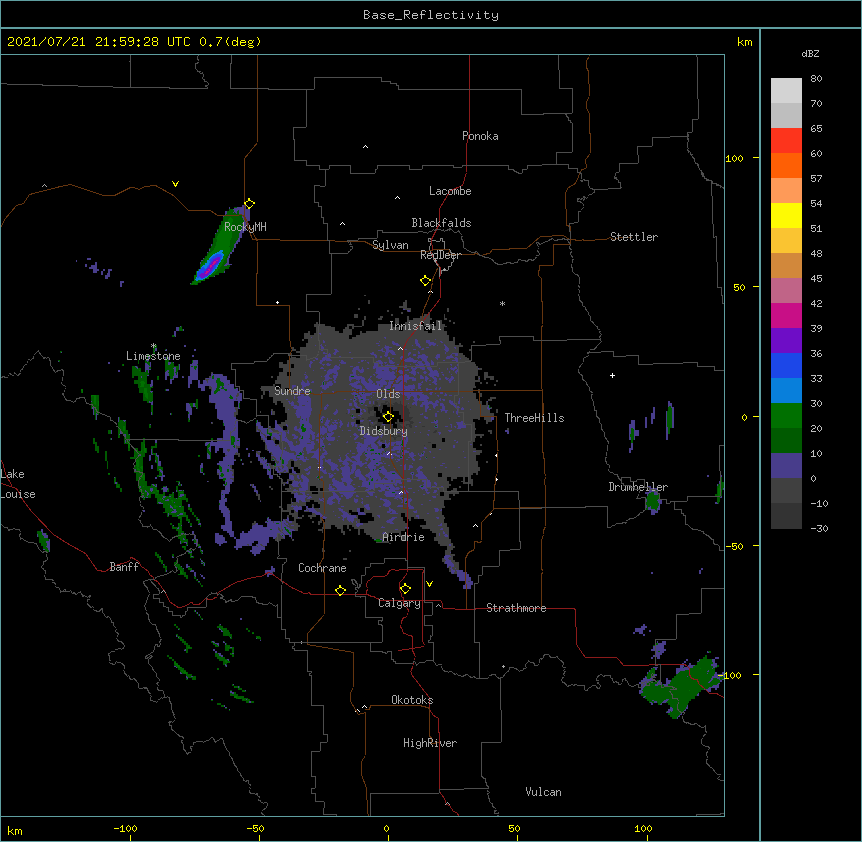Click the -30 value on dBZ legend
Viewport: 862px width, 842px height.
[819, 529]
